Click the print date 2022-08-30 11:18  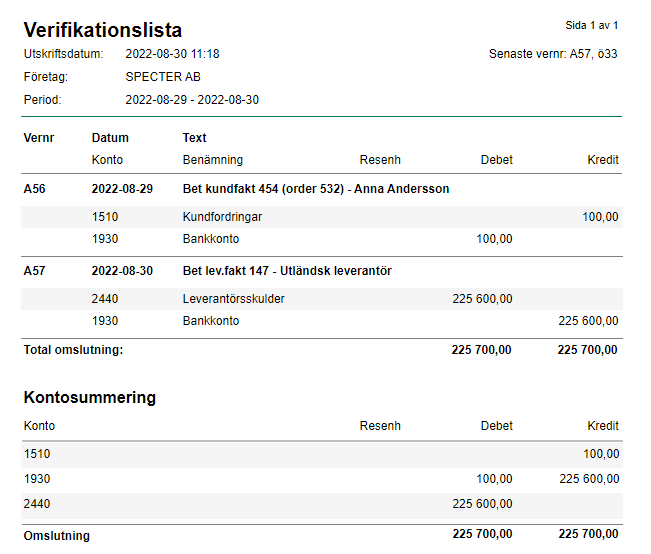click(x=173, y=54)
